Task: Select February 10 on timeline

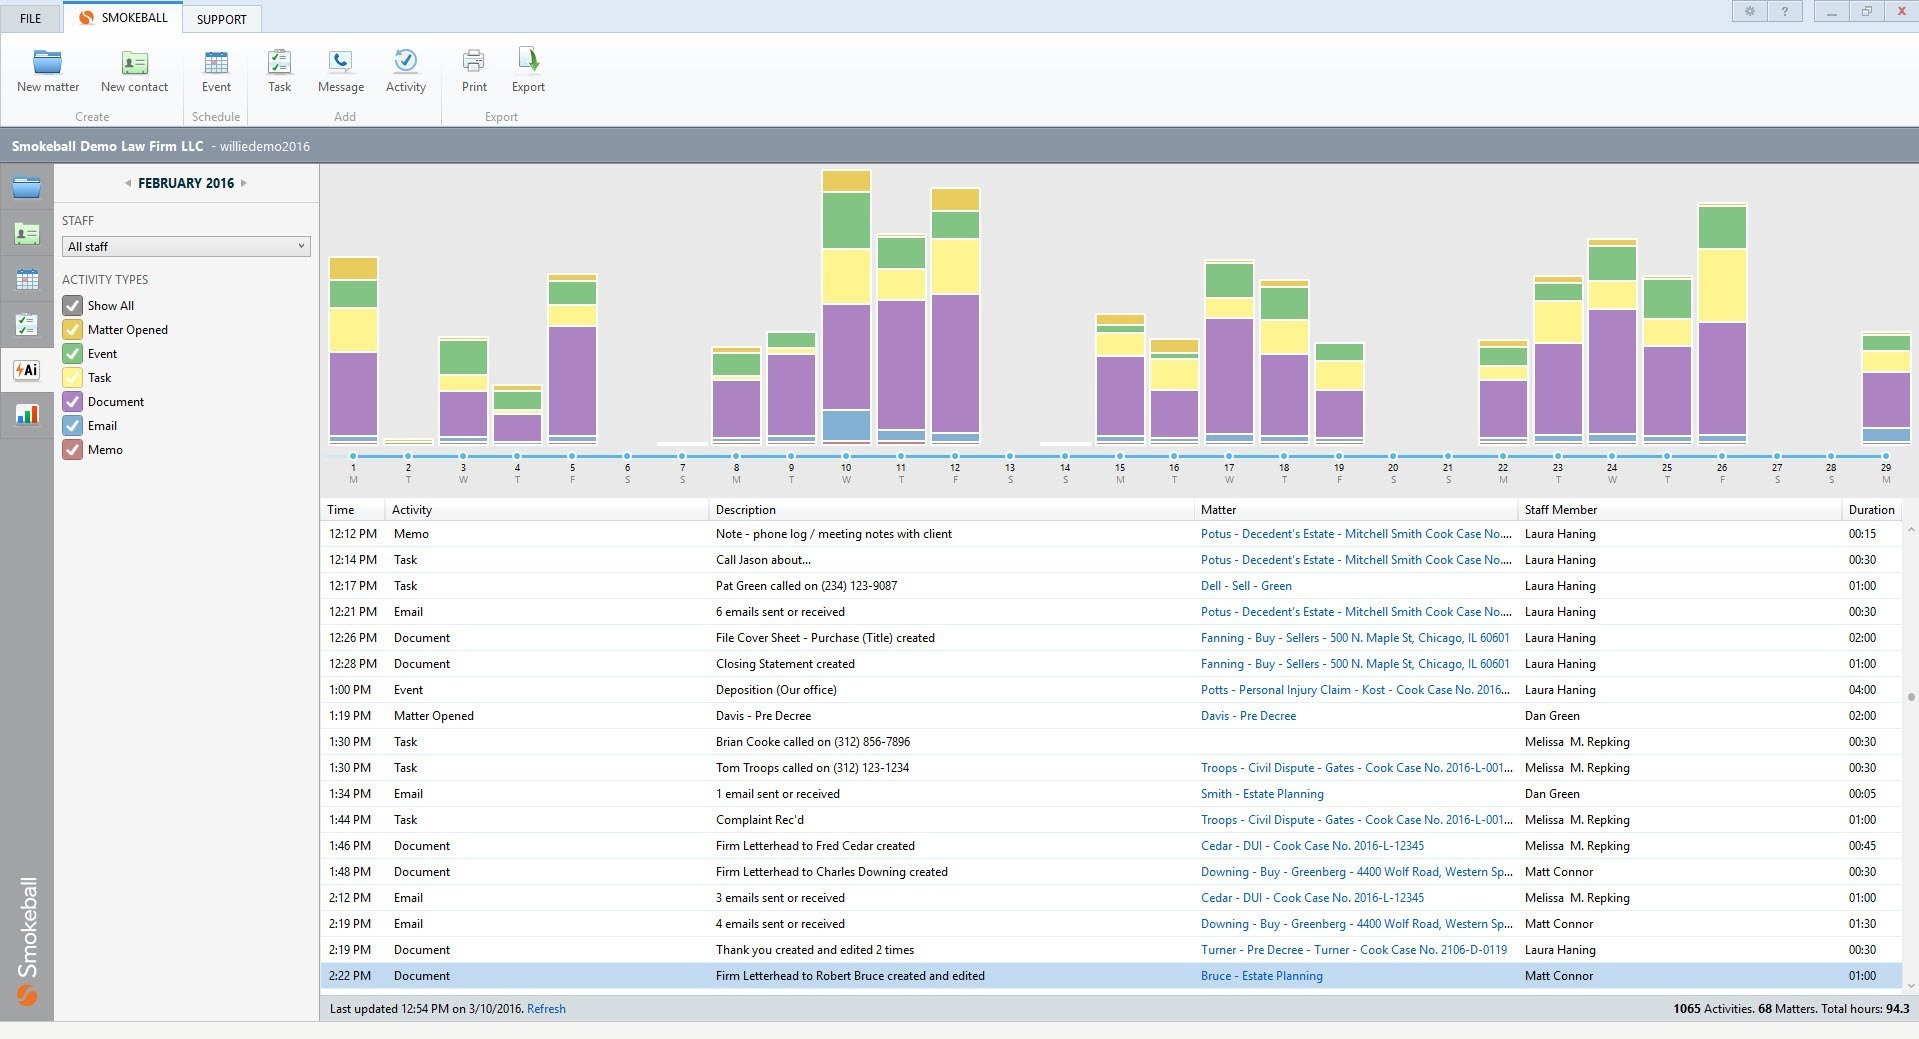Action: [846, 456]
